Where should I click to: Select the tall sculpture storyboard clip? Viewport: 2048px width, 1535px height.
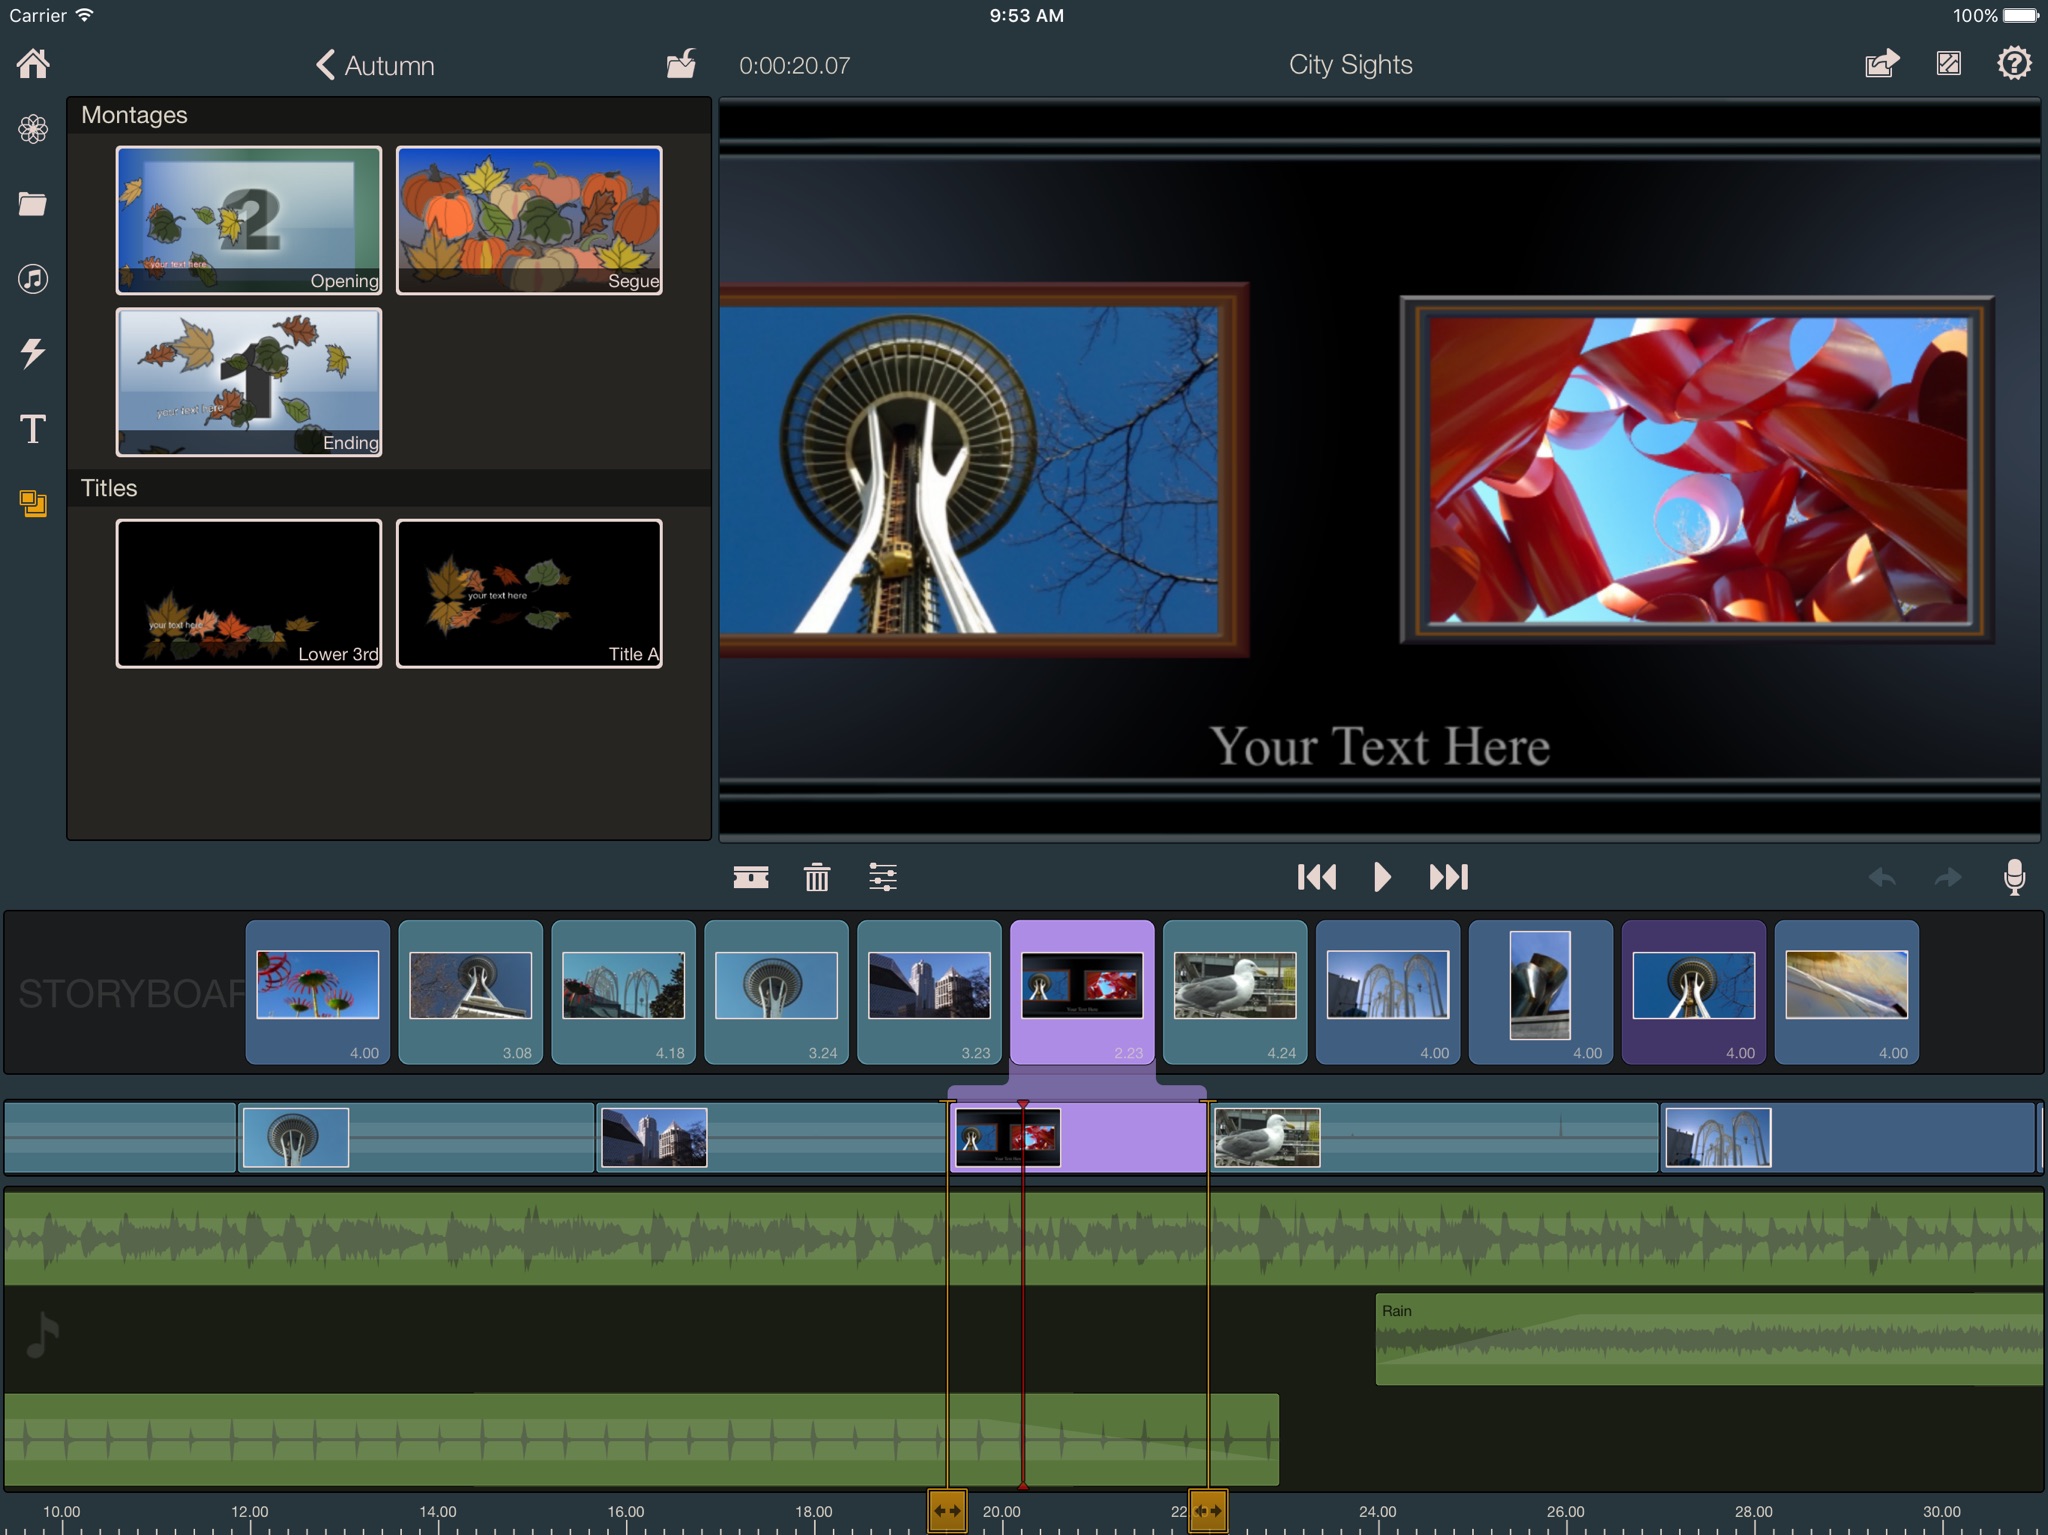1541,992
